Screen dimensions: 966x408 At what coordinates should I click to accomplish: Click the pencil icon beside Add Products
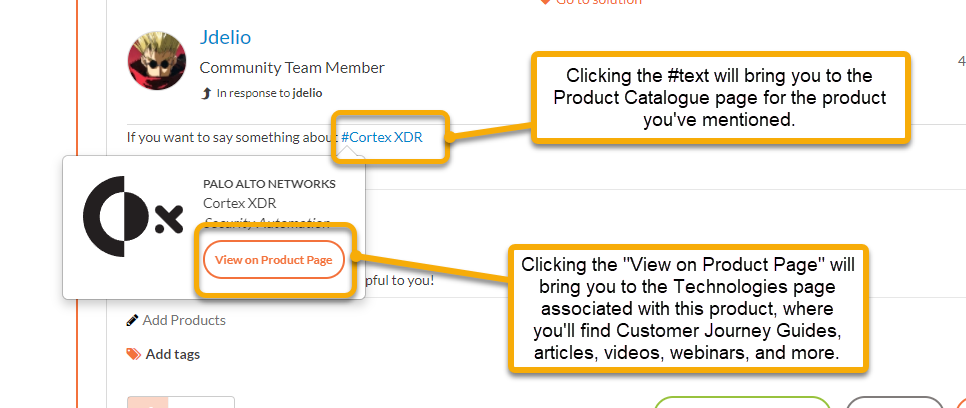132,320
